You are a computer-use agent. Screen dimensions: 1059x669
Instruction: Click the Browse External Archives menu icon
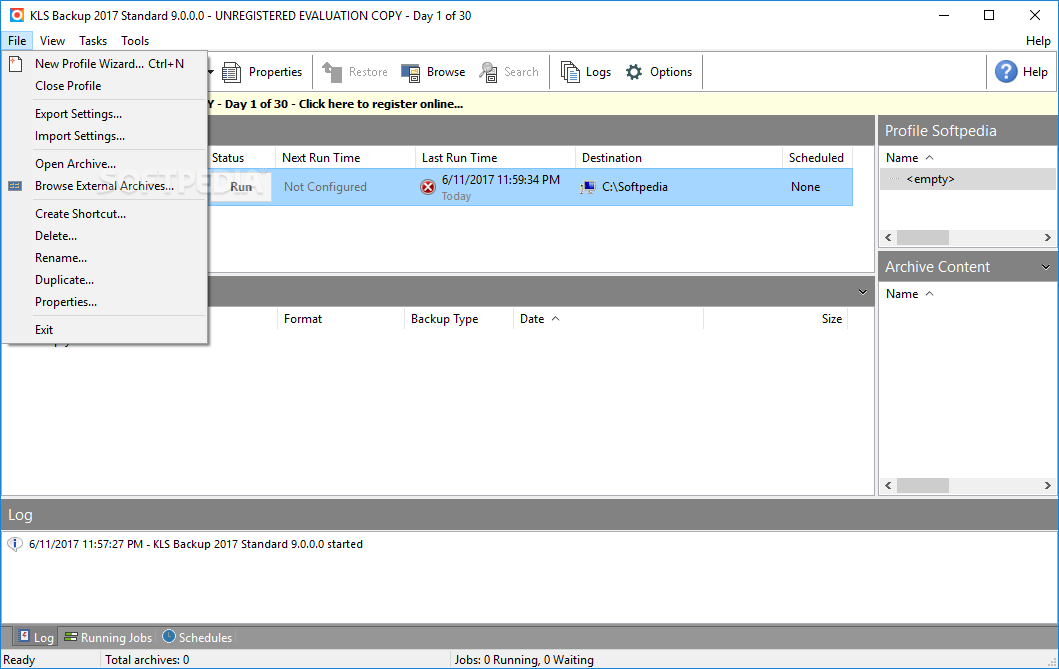coord(15,186)
